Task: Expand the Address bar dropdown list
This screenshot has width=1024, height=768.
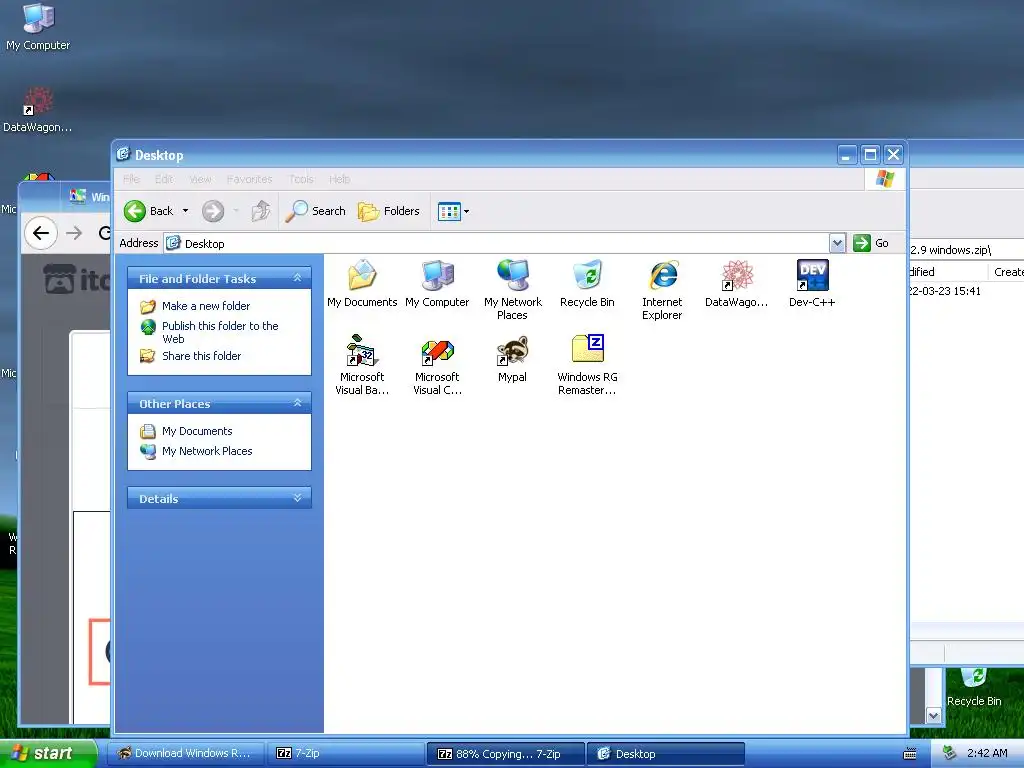Action: [837, 243]
